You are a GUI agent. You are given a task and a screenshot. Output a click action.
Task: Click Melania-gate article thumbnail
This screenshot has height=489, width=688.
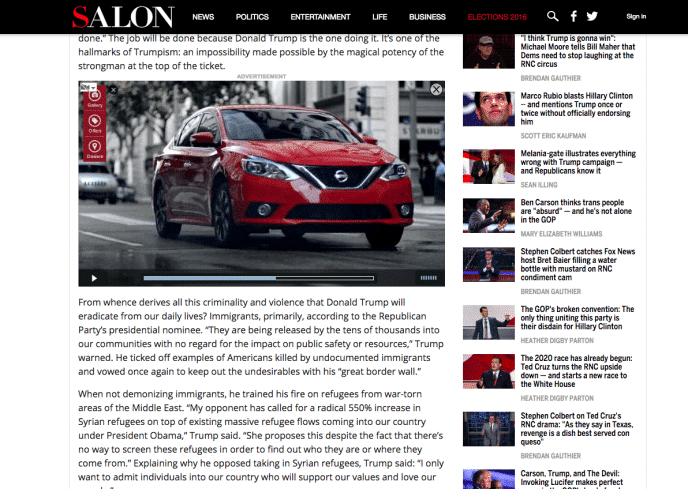489,166
